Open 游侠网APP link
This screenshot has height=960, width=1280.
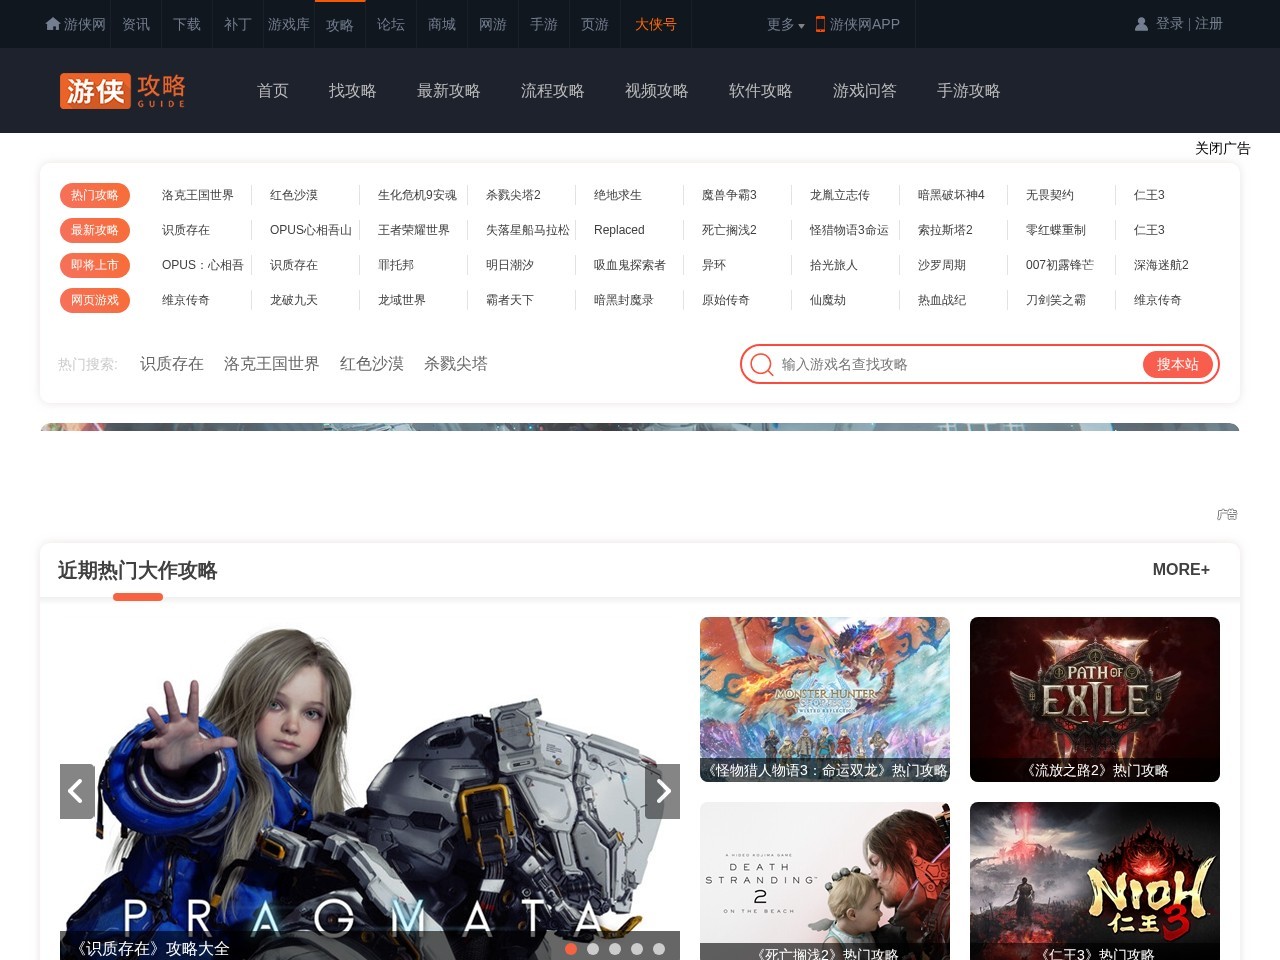(x=865, y=24)
